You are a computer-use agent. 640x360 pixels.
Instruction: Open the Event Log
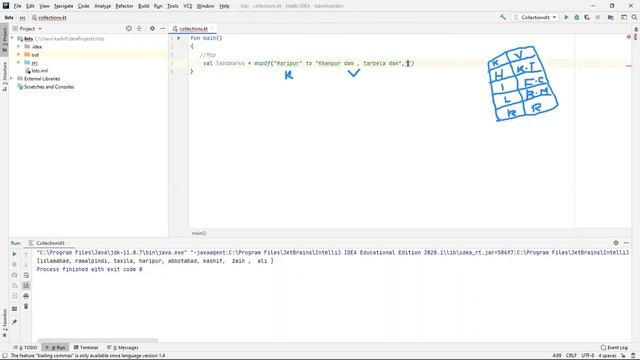[614, 348]
